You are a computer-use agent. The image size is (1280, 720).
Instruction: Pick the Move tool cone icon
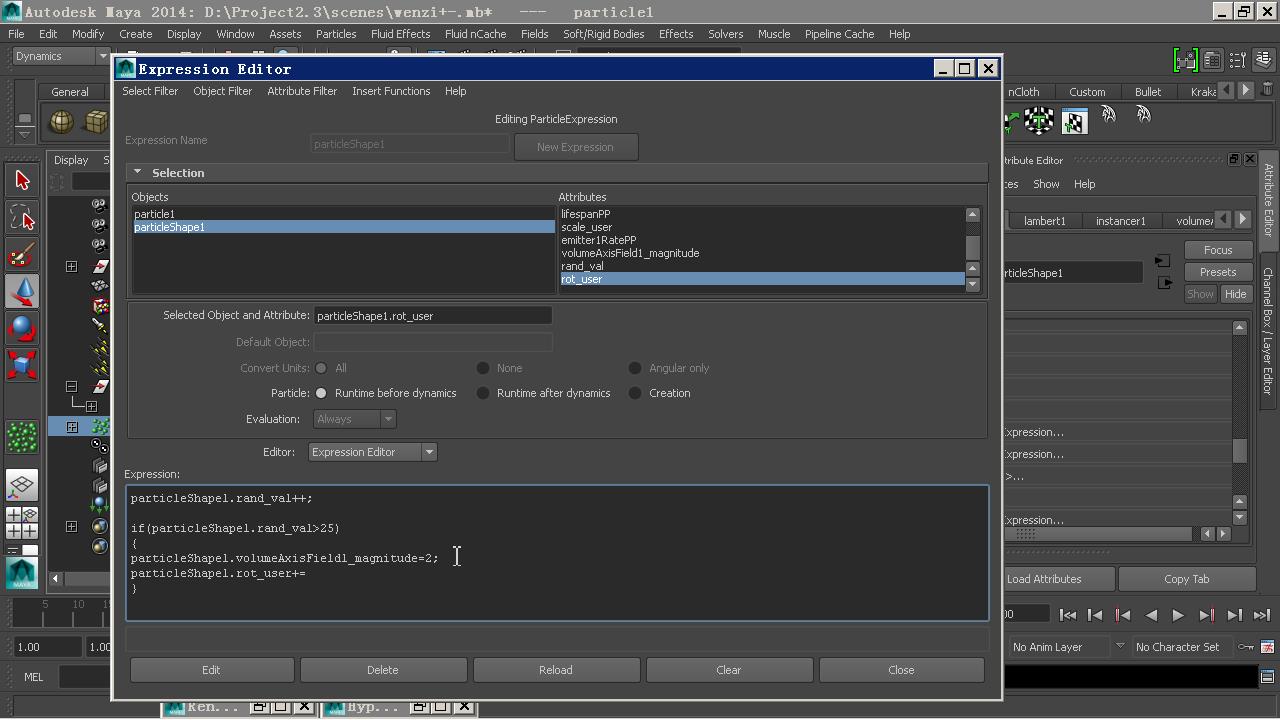[22, 291]
